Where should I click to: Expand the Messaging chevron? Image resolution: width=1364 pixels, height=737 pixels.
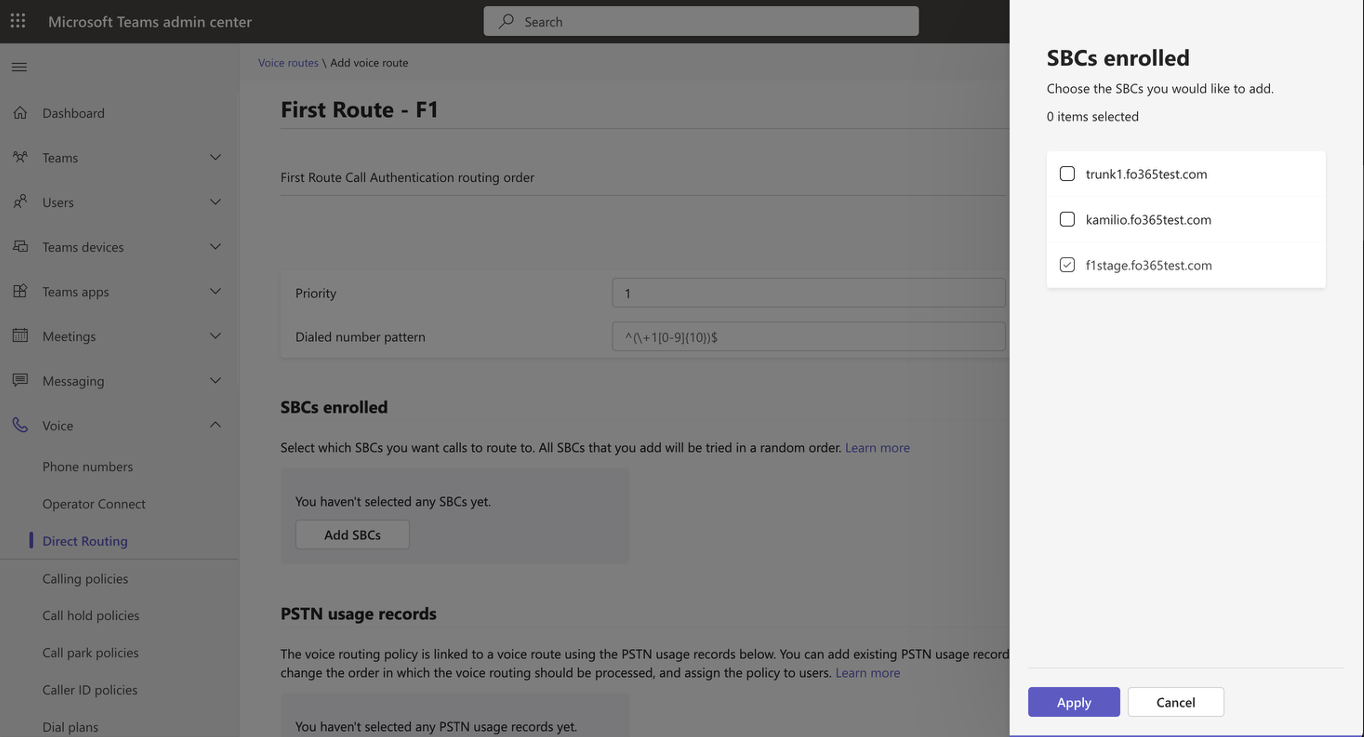coord(215,380)
